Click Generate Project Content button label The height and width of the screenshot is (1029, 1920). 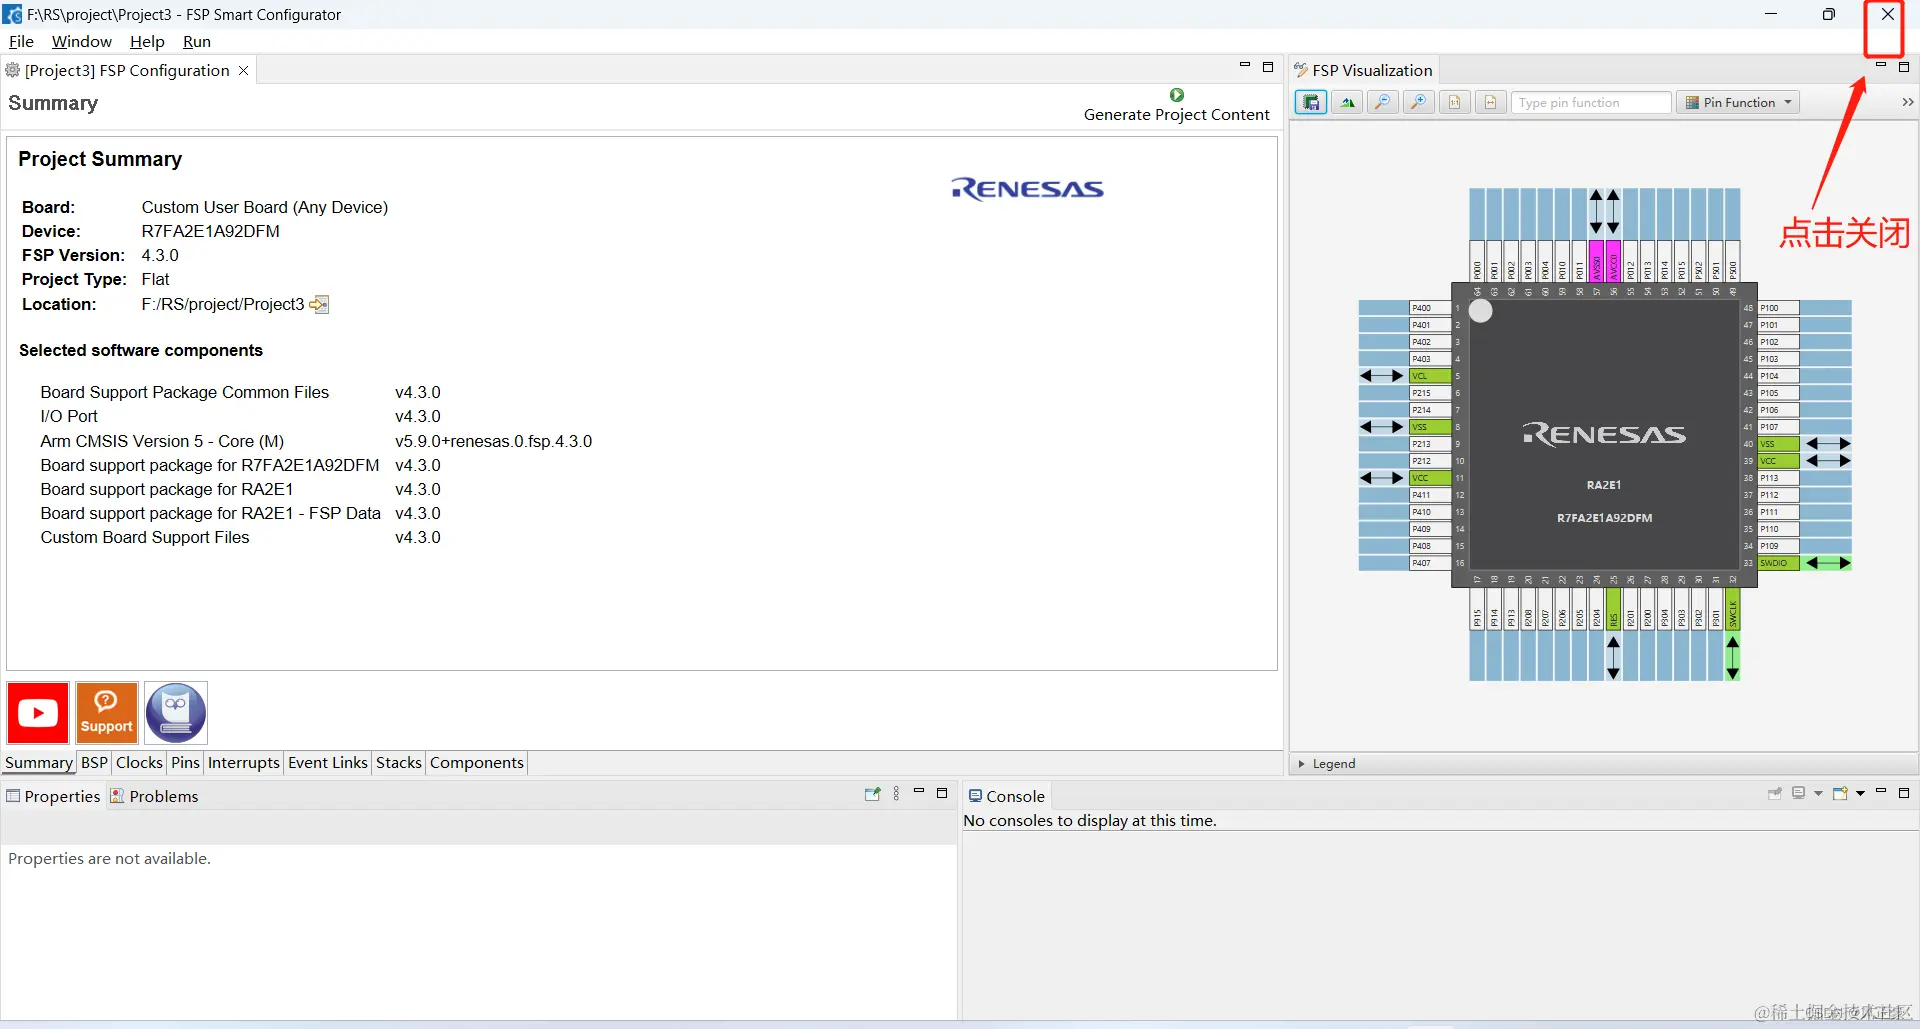click(x=1176, y=114)
